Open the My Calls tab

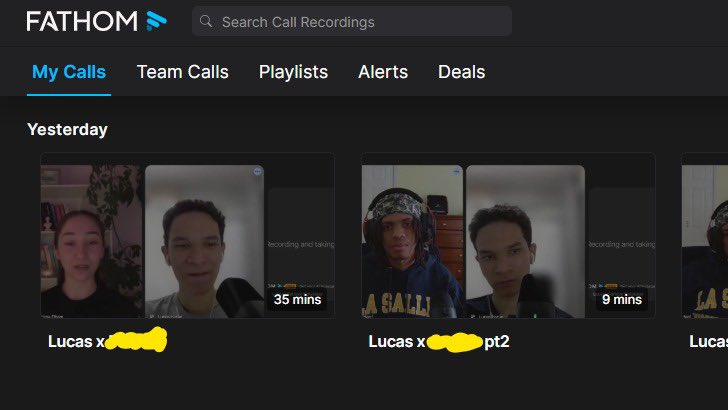[x=69, y=72]
